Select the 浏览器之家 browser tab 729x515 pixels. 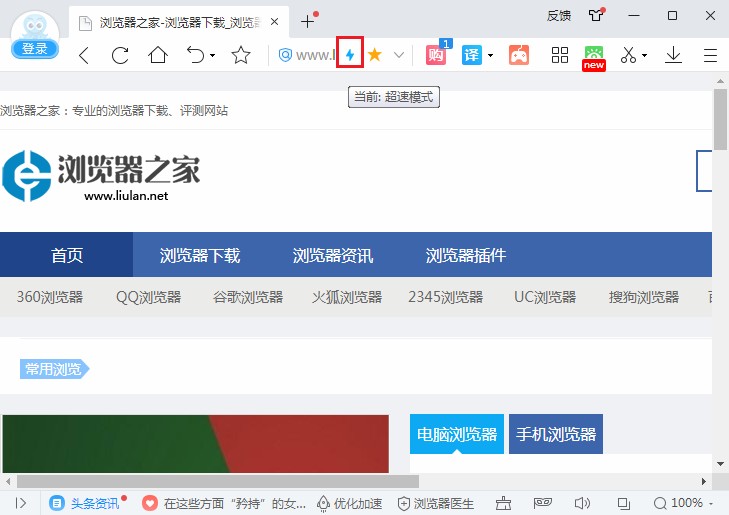coord(179,22)
